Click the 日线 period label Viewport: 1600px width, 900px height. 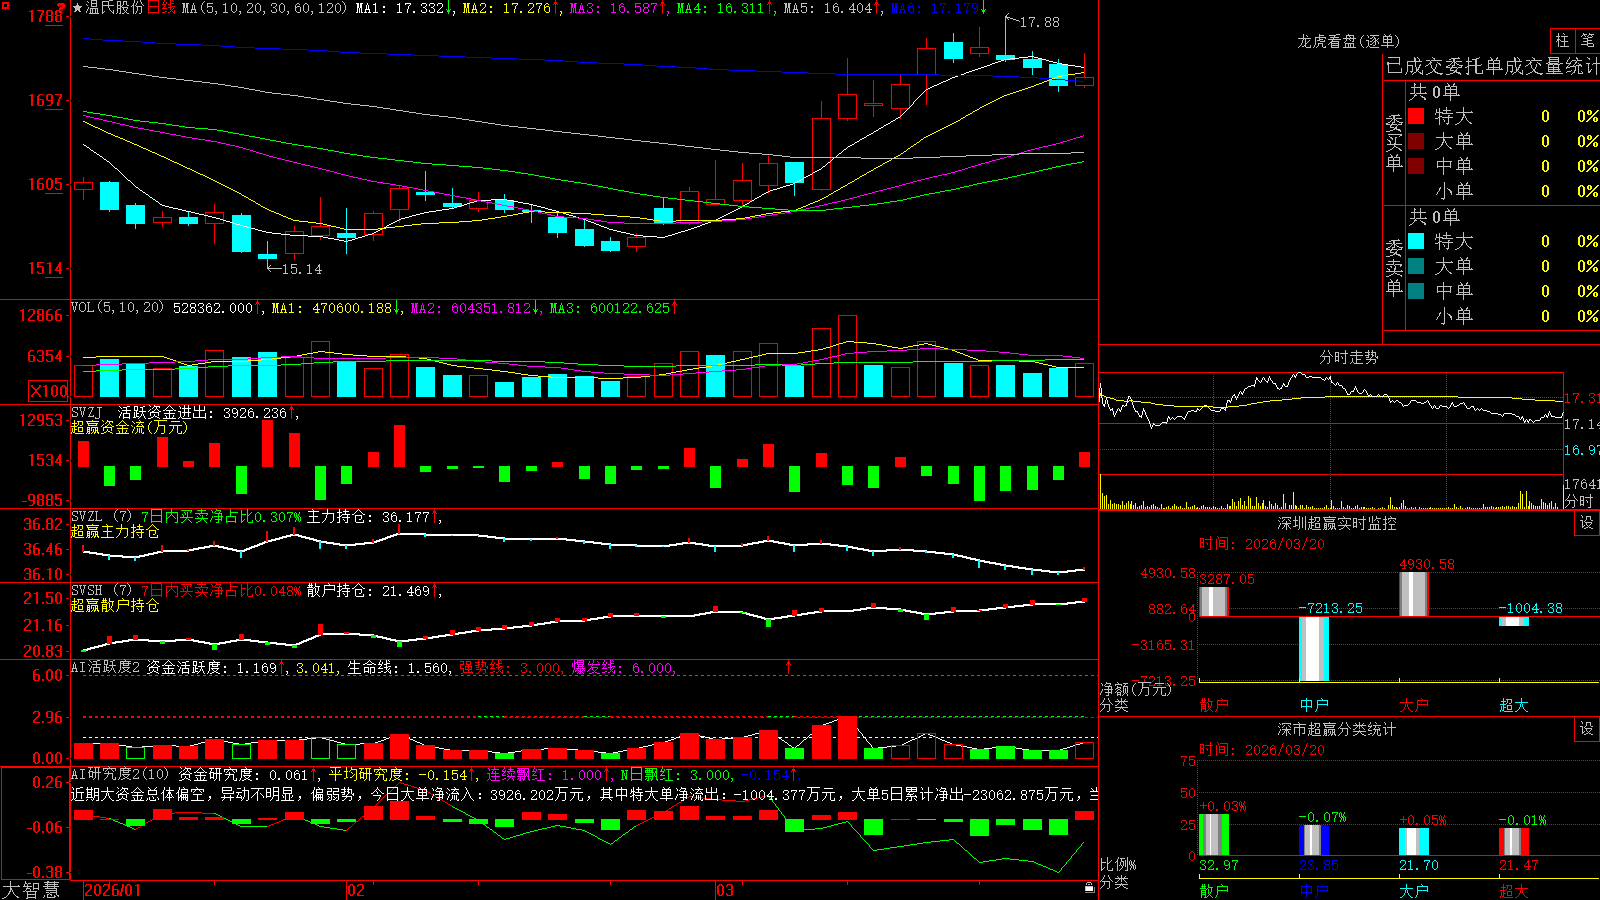(x=161, y=8)
